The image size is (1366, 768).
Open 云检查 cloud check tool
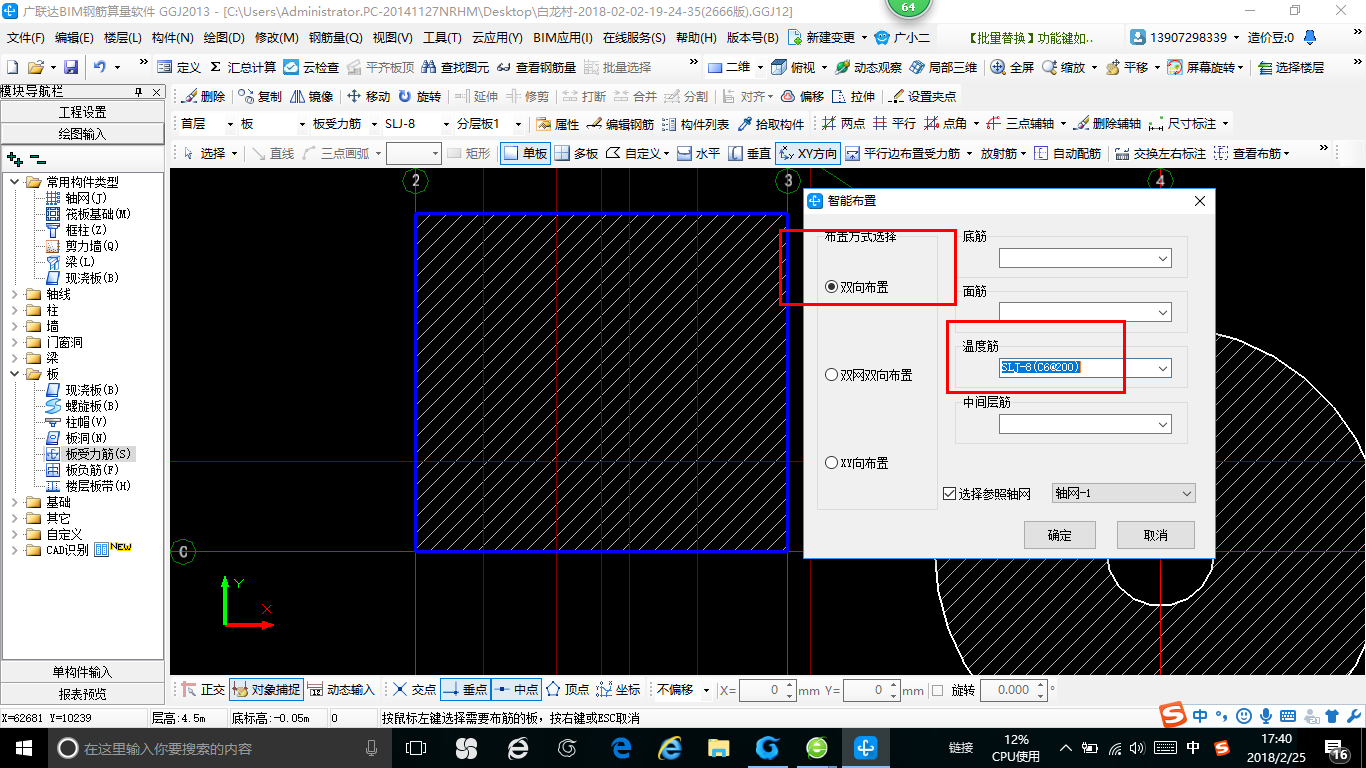[x=311, y=67]
